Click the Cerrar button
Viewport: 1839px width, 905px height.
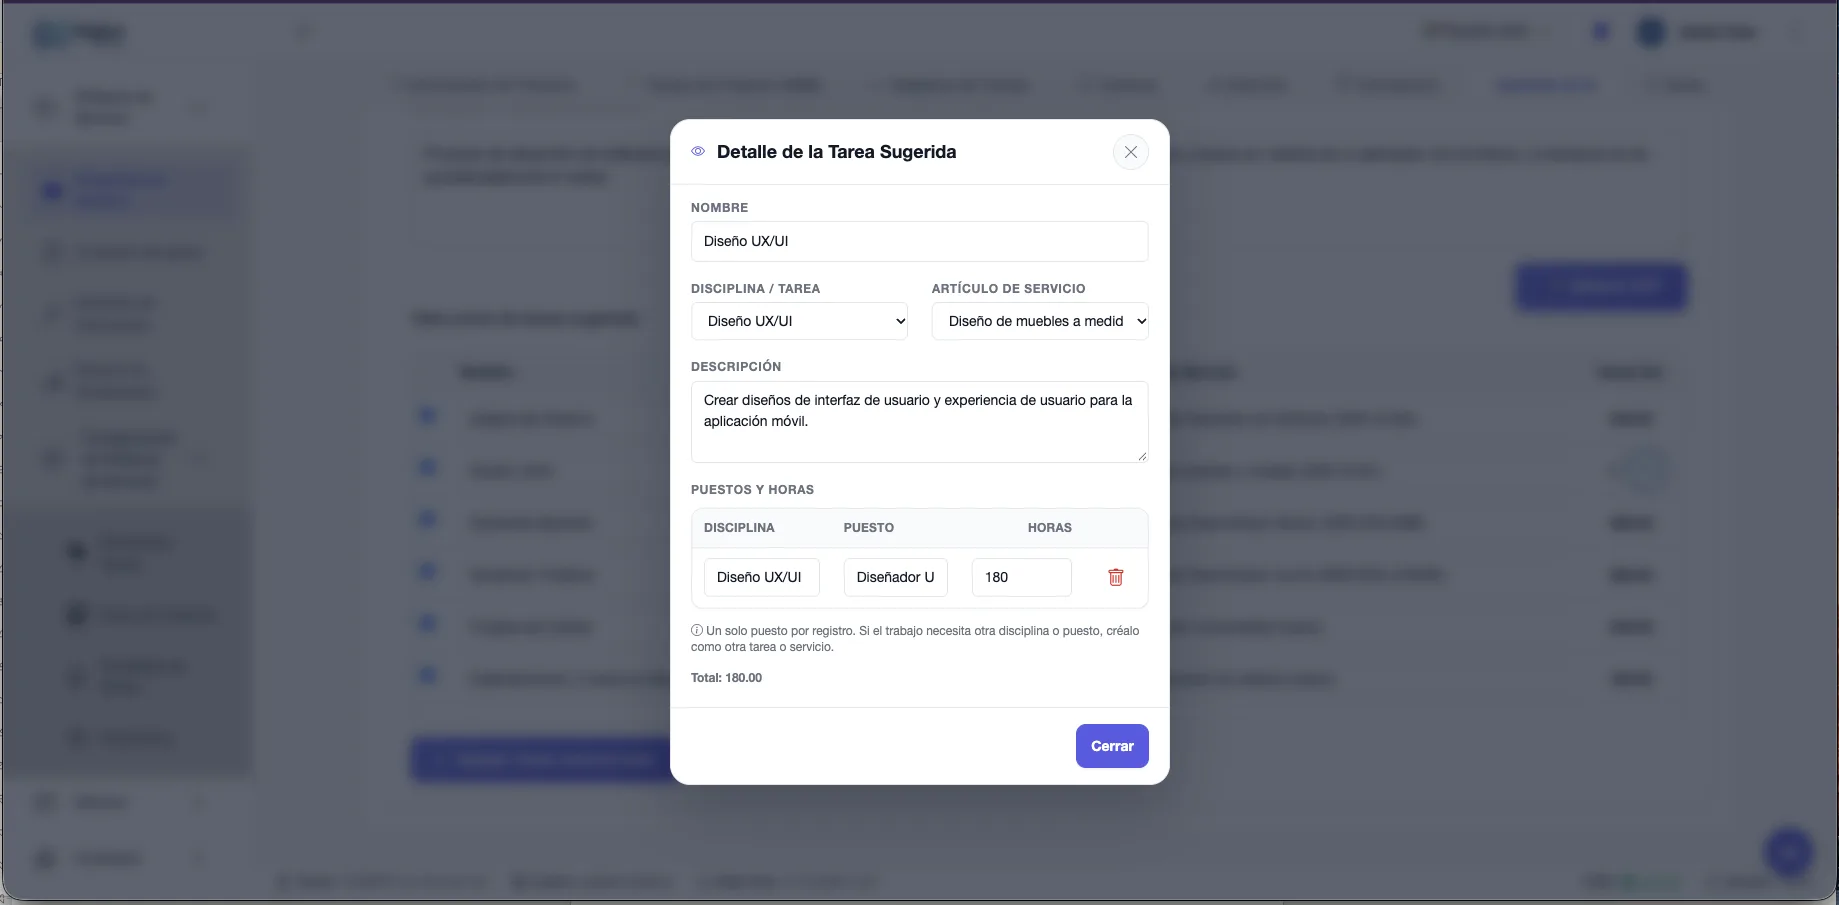(x=1112, y=746)
